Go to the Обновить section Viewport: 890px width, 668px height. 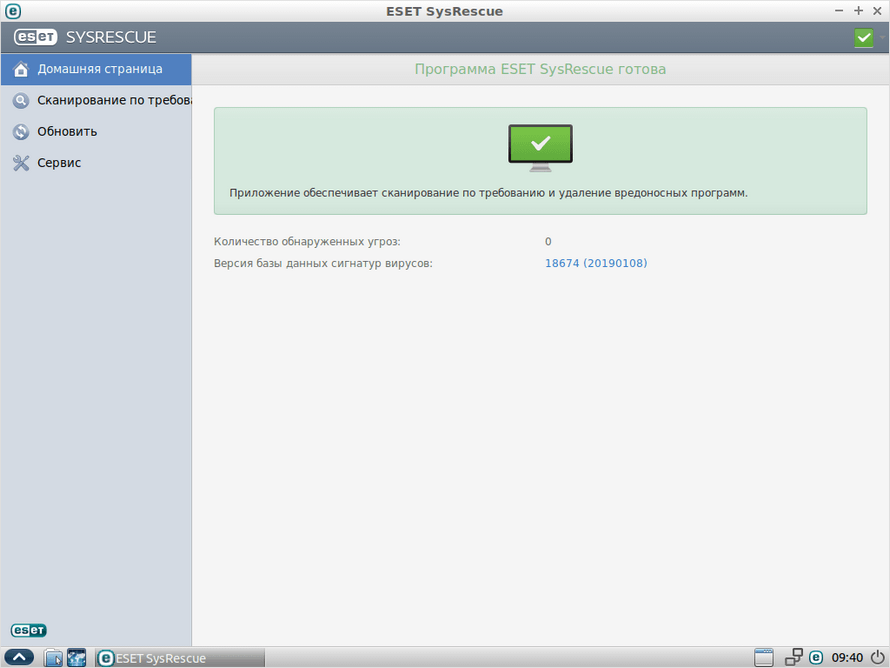67,132
